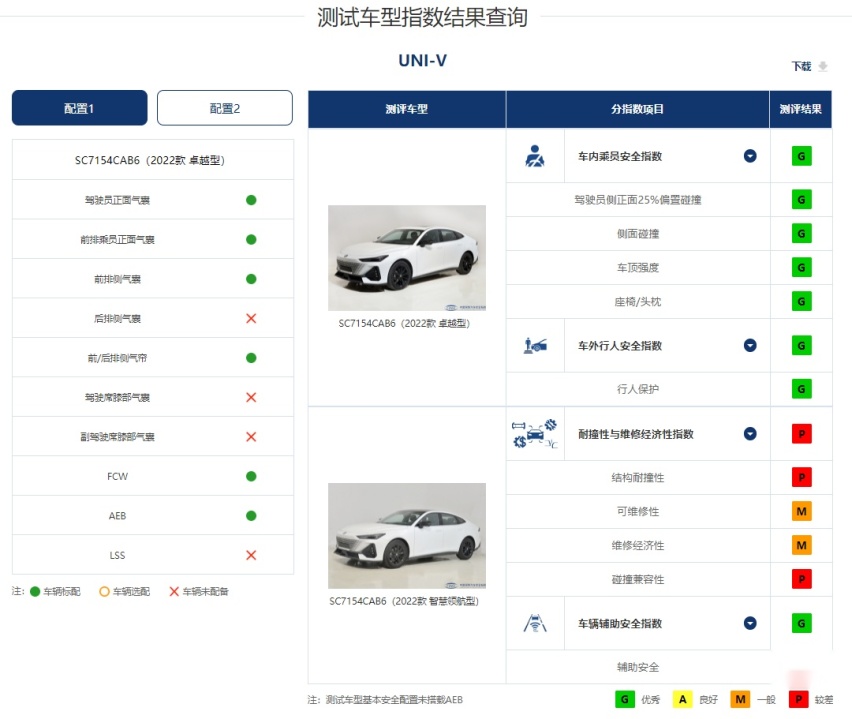Click the G badge for 座椅/头枕
Viewport: 852px width, 719px height.
click(x=801, y=301)
